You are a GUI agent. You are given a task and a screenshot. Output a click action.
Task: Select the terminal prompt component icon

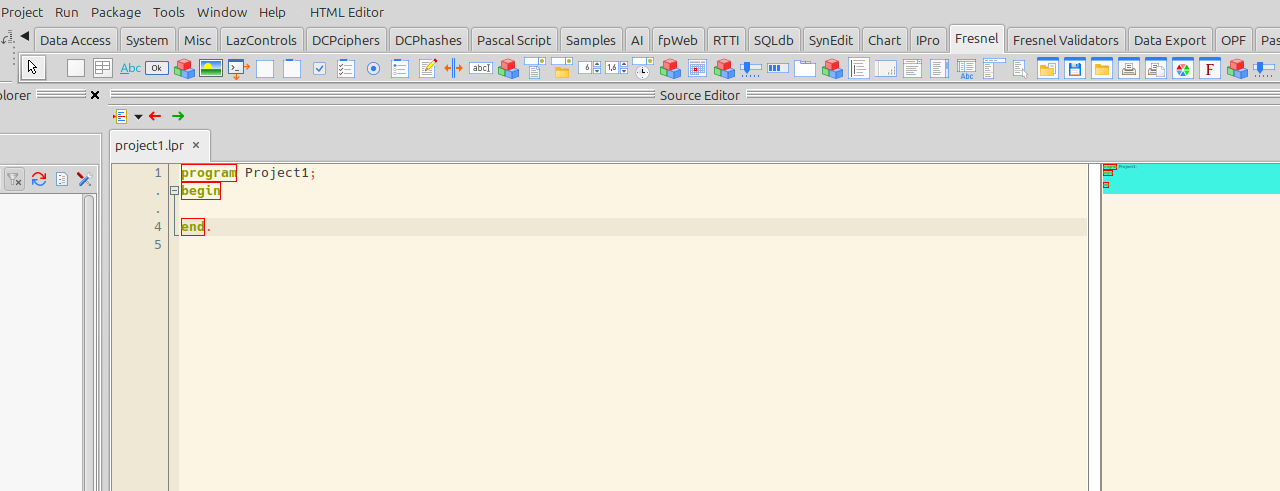point(238,68)
